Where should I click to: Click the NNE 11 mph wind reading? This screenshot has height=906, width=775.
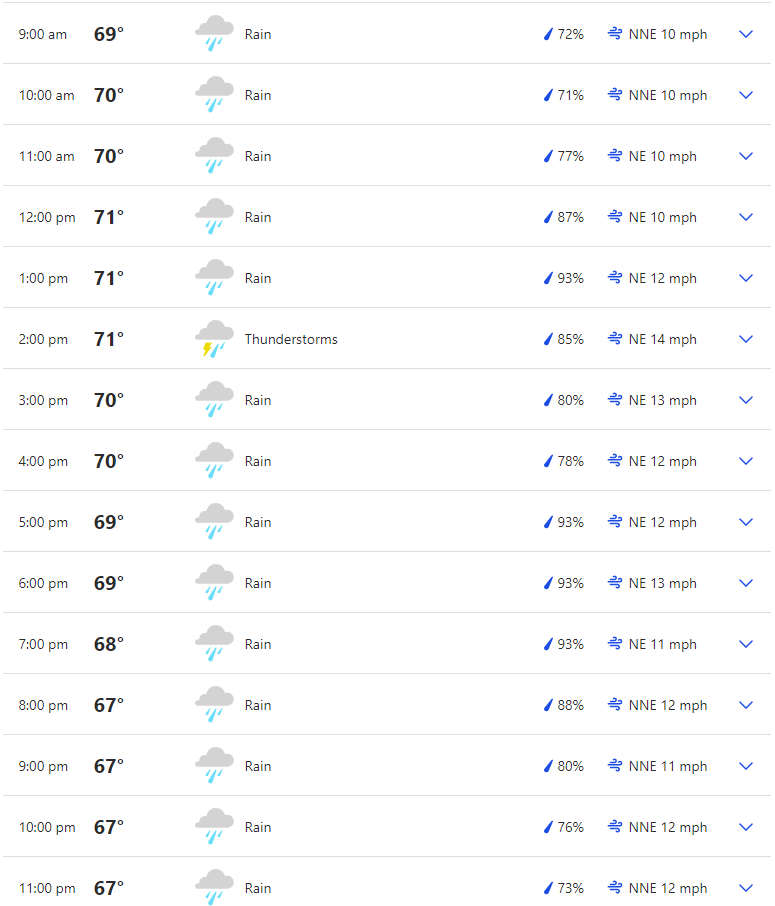668,766
